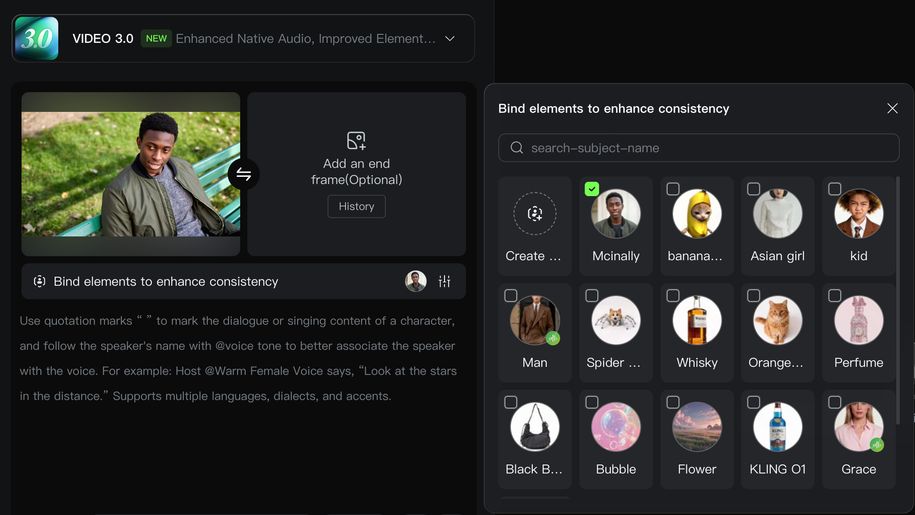Click the VIDEO 3.0 model logo
Viewport: 915px width, 515px height.
click(x=36, y=39)
